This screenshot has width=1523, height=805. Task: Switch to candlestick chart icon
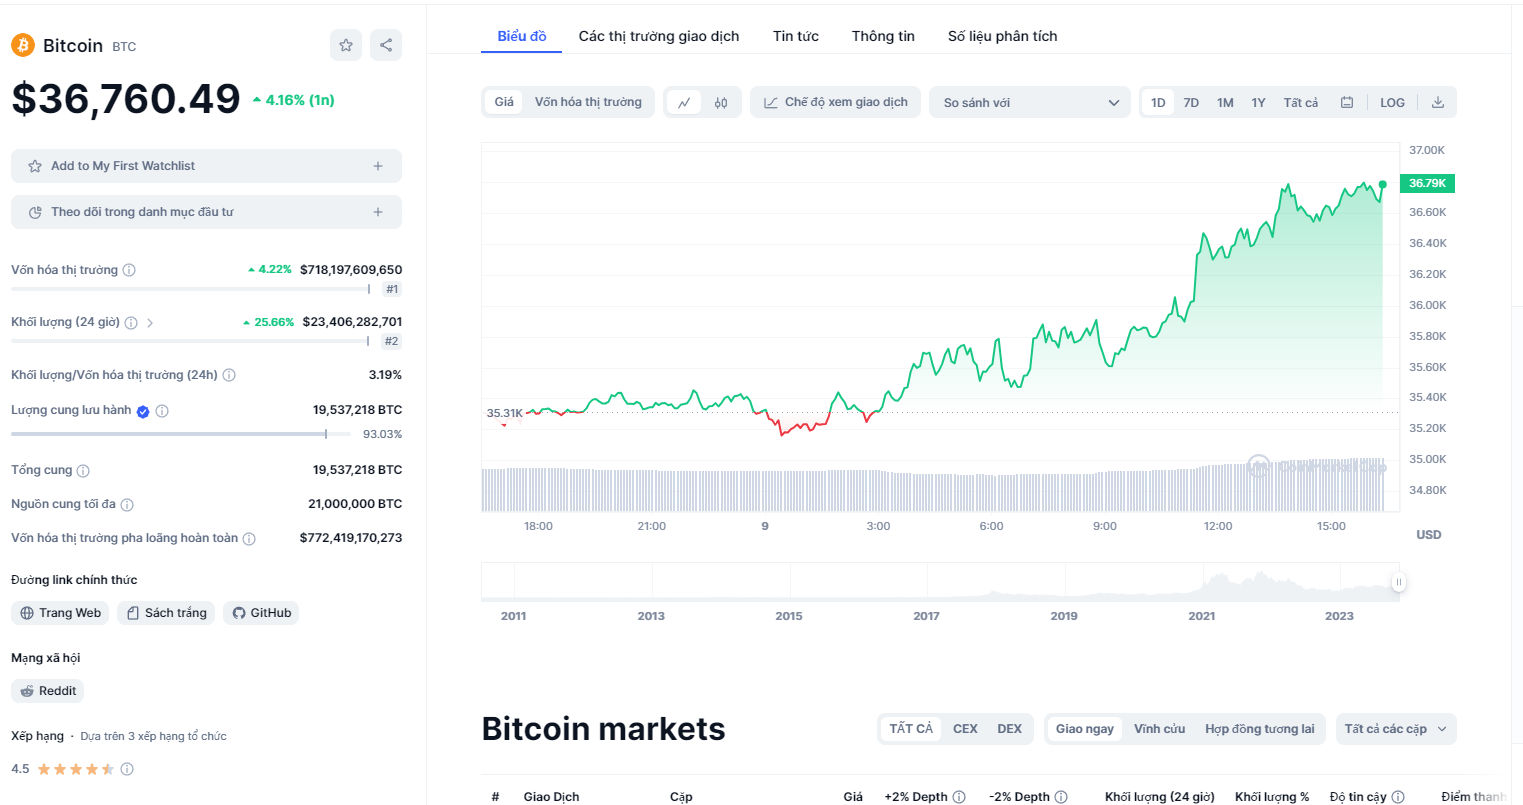point(721,102)
